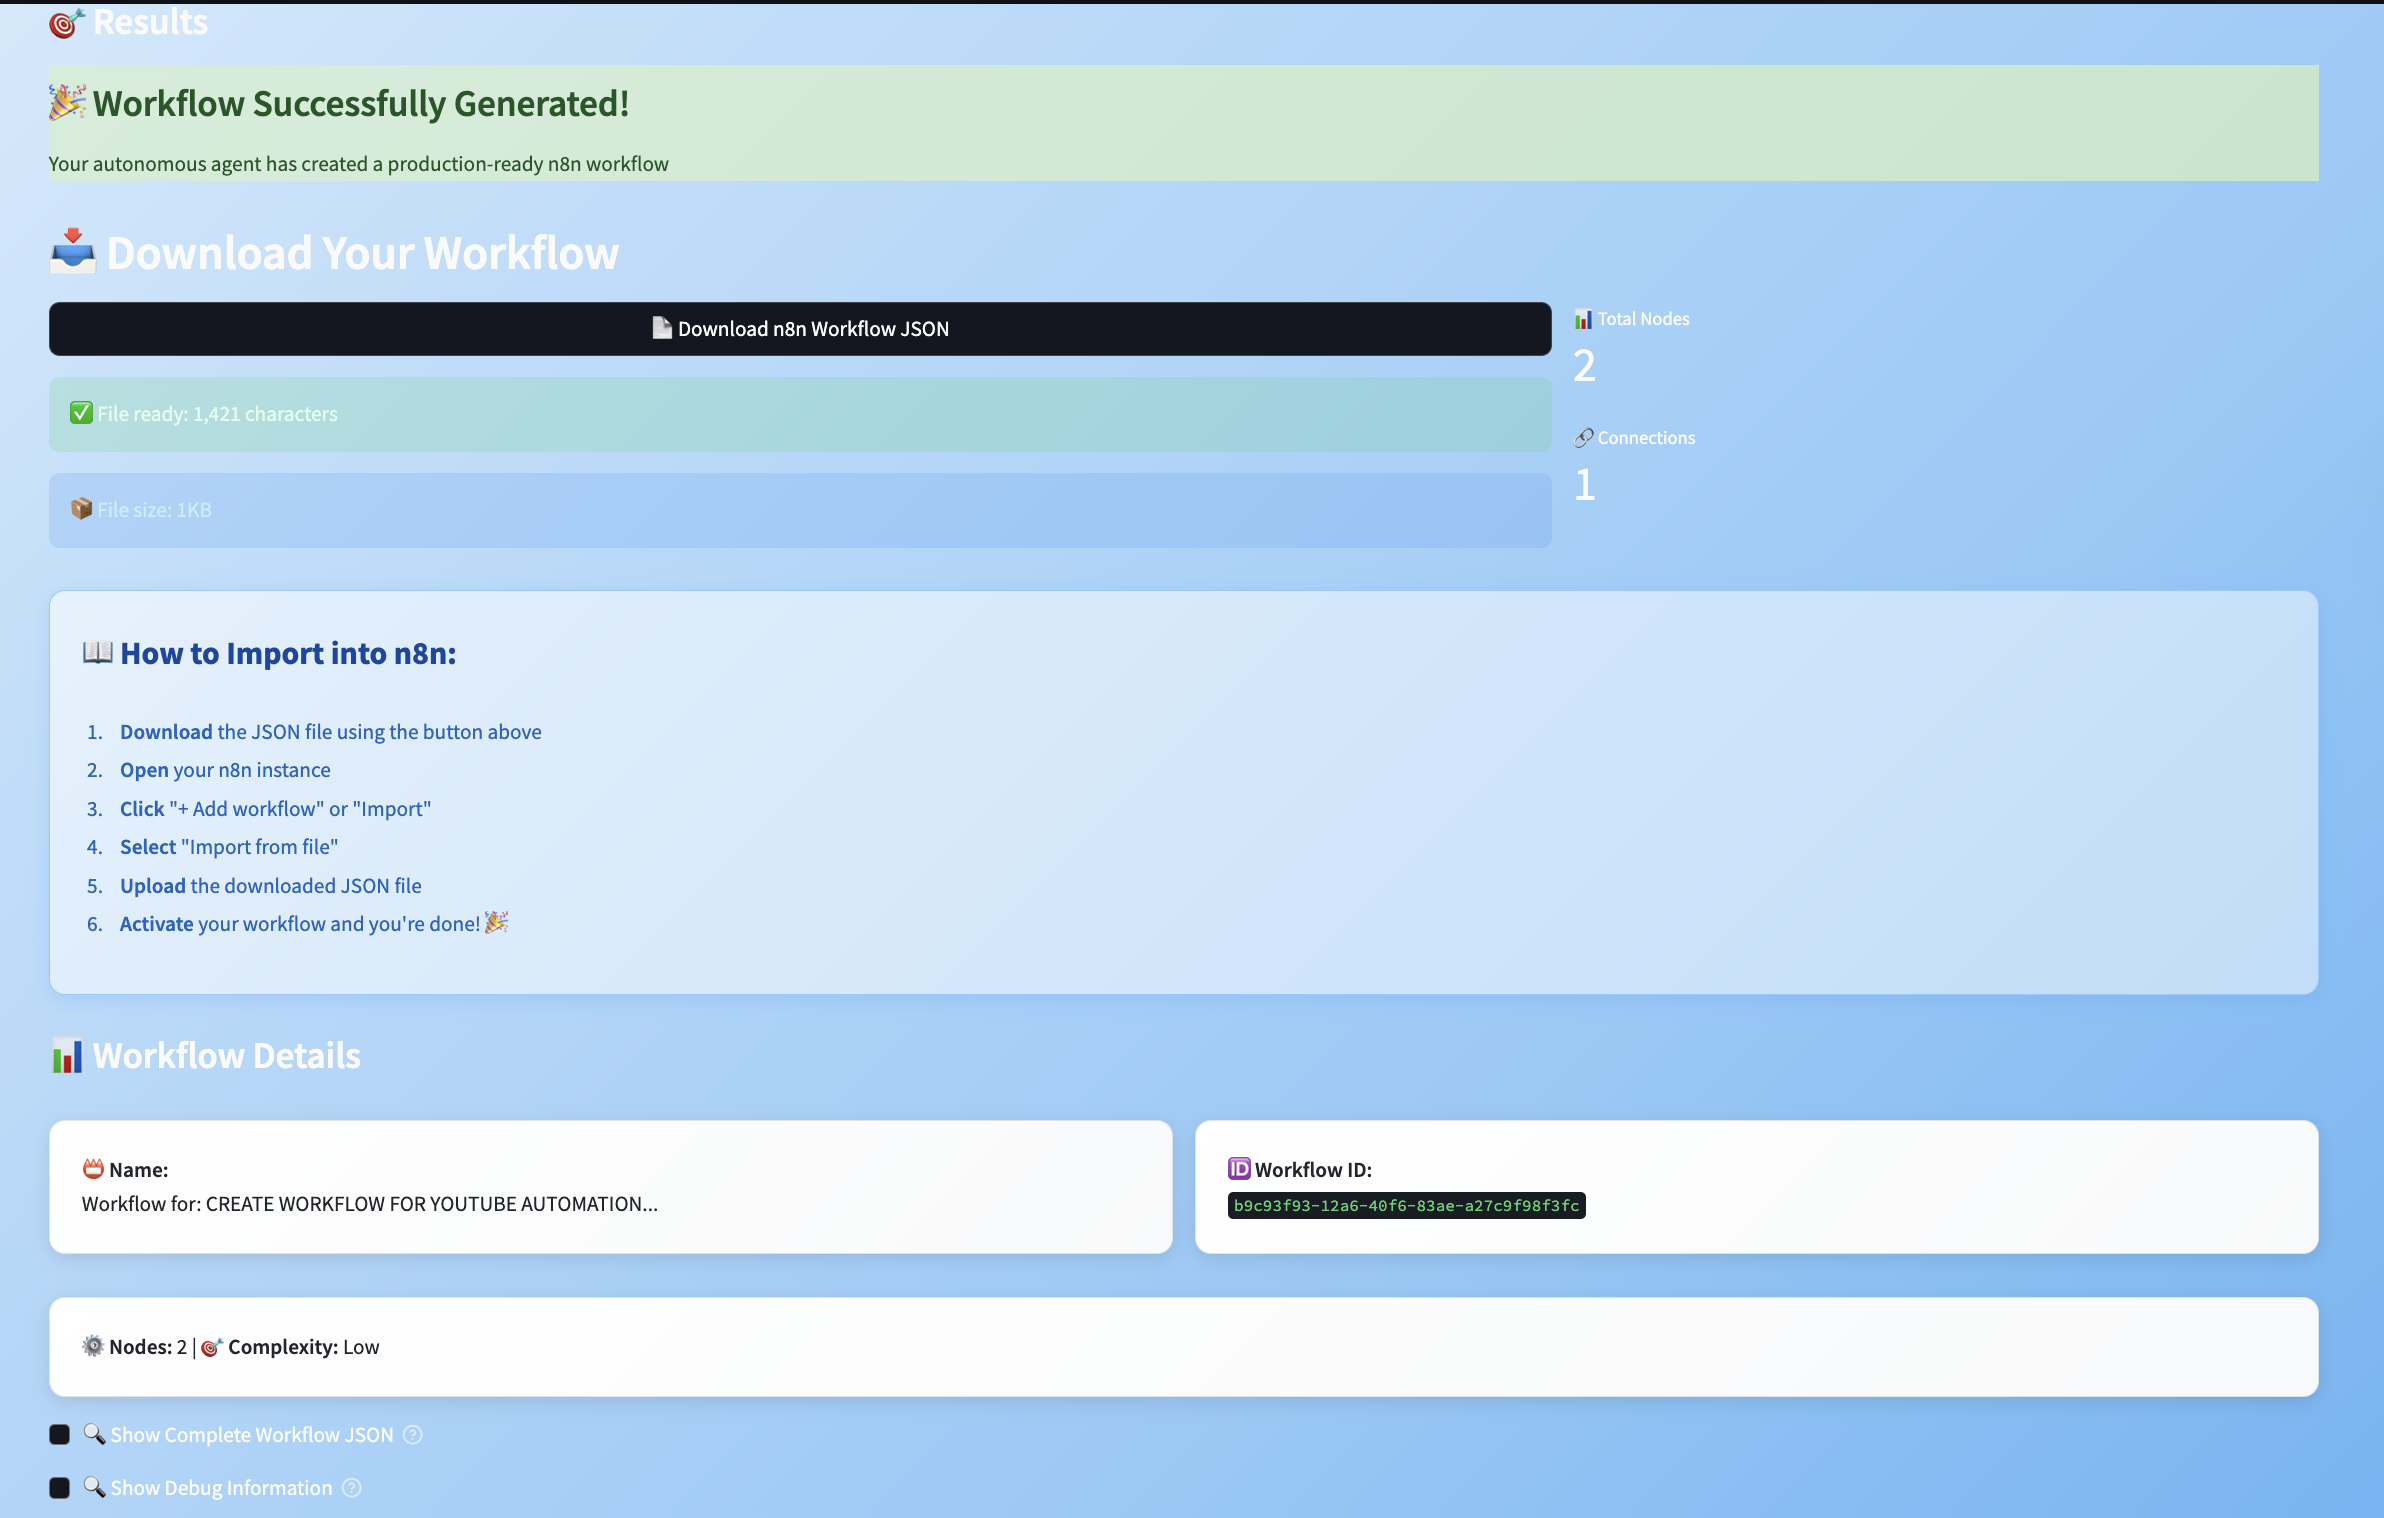This screenshot has width=2384, height=1518.
Task: Click the workflow name text for YouTube automation
Action: click(x=370, y=1204)
